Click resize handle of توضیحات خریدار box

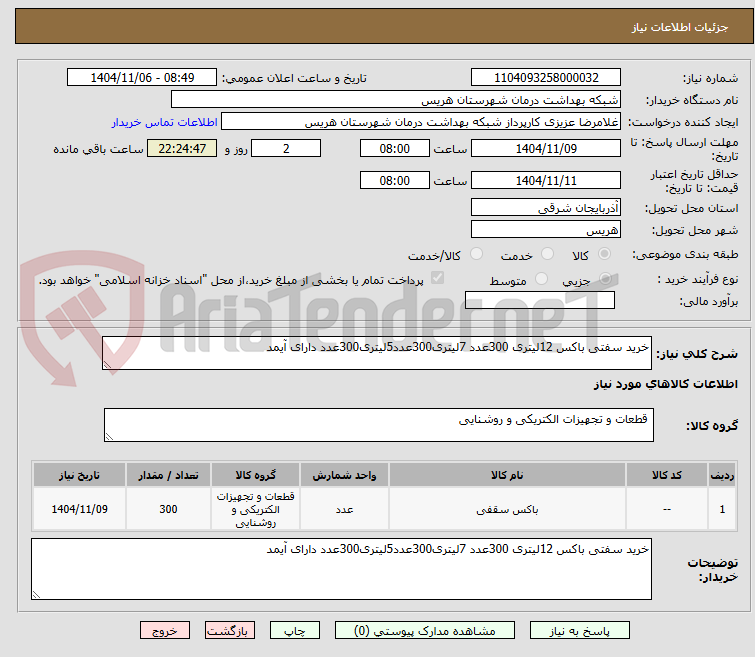click(37, 595)
